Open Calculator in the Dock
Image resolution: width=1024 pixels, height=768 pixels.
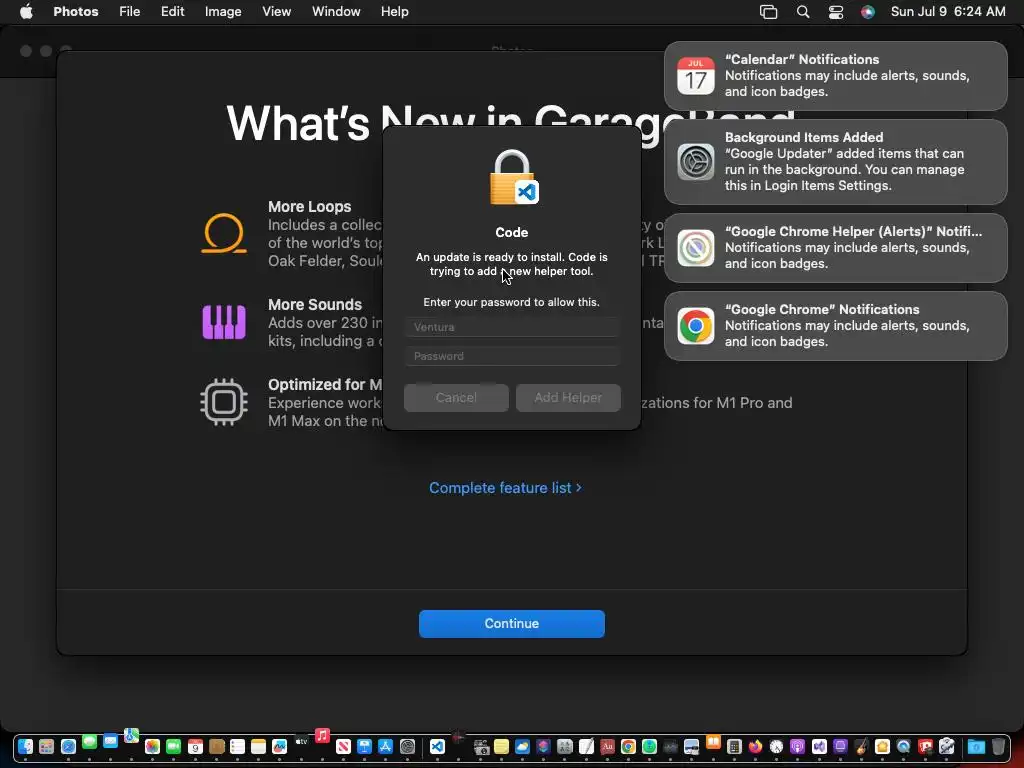(734, 746)
